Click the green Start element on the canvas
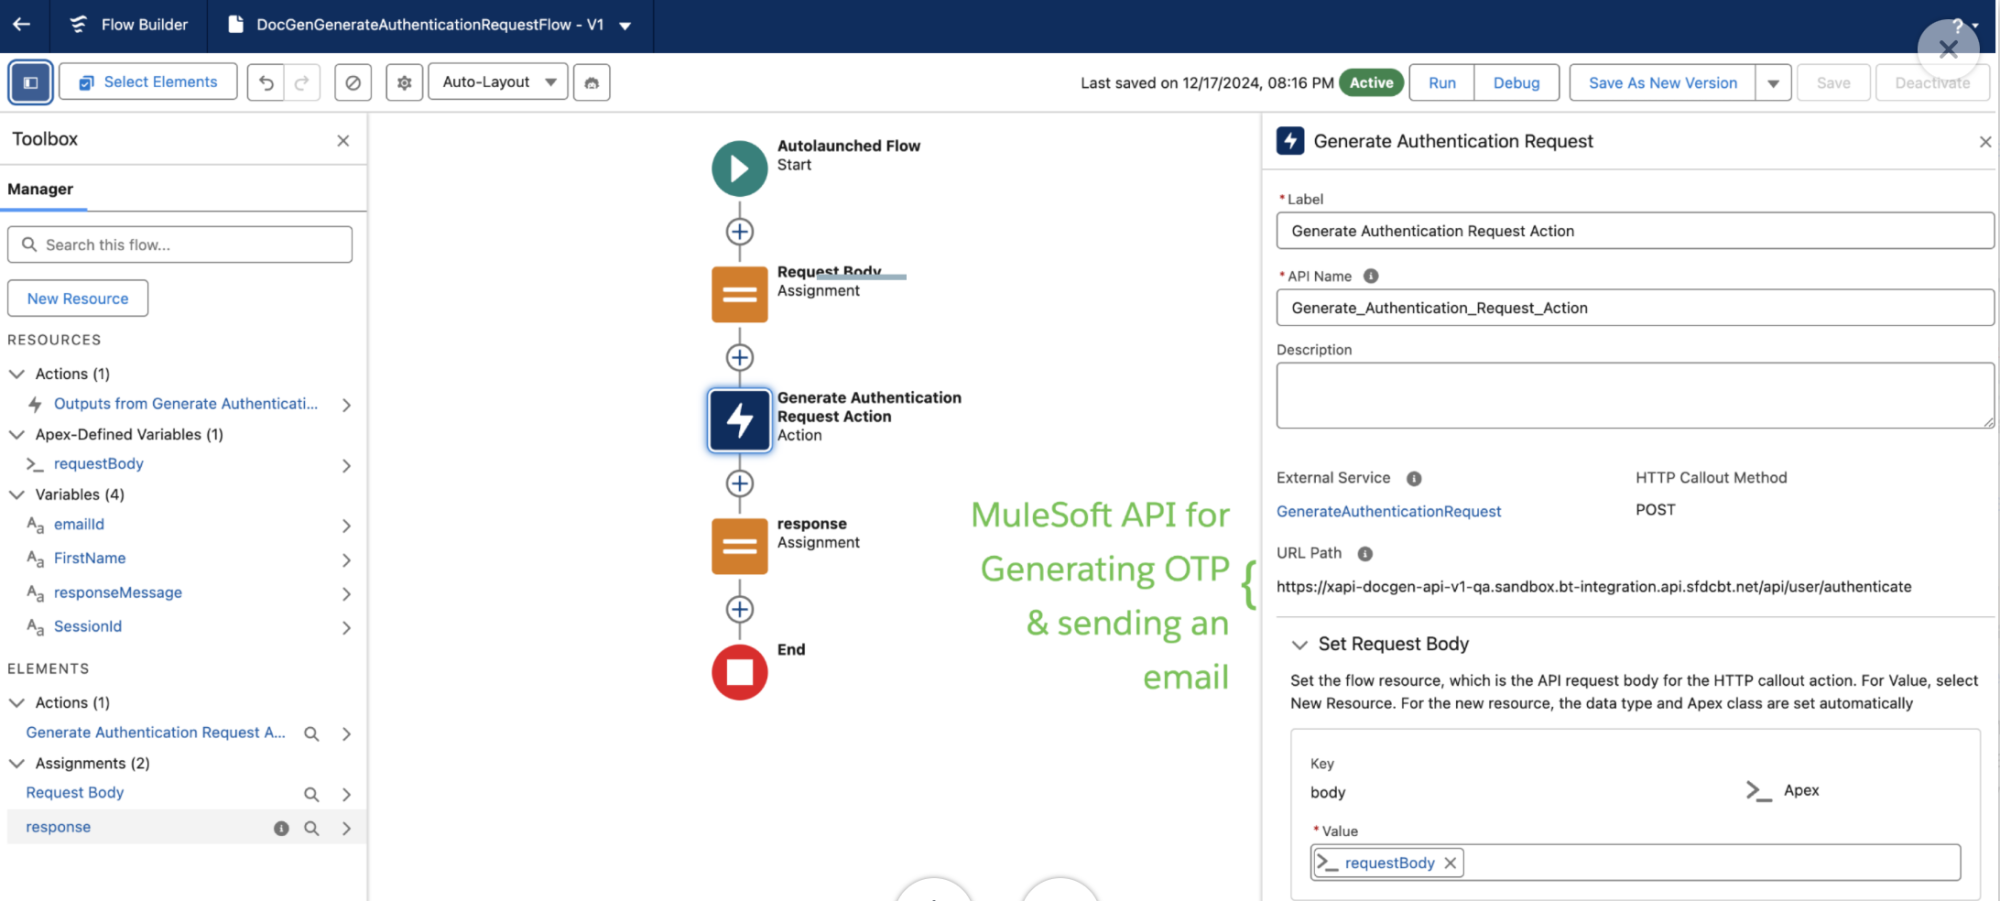The width and height of the screenshot is (2000, 901). (738, 168)
